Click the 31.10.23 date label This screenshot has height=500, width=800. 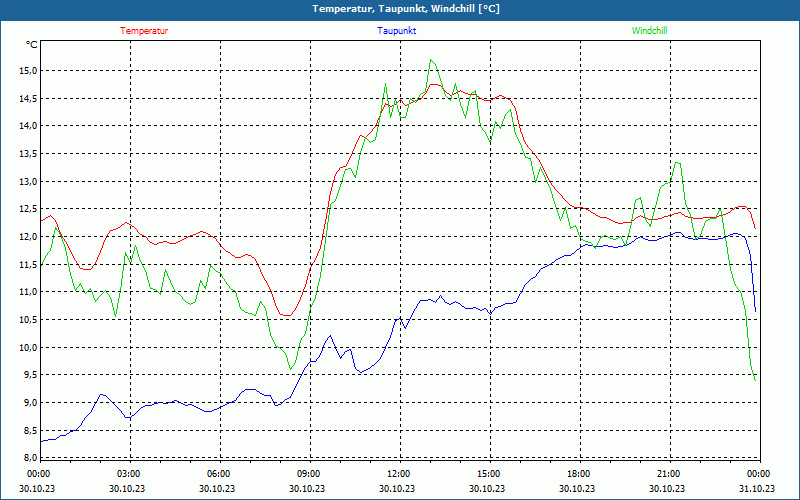coord(757,488)
